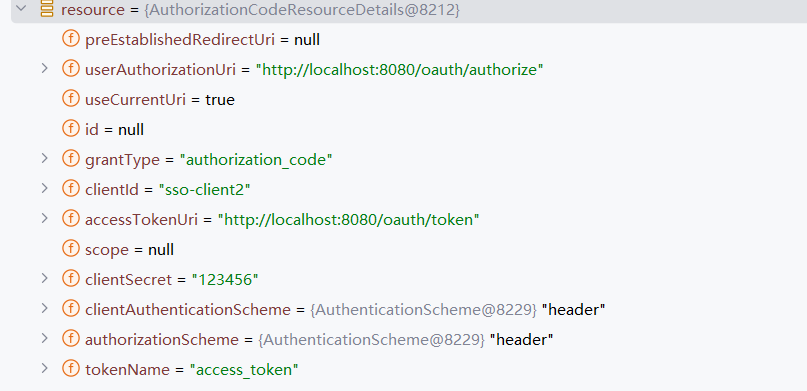
Task: Select the "sso-client2" value
Action: click(204, 190)
